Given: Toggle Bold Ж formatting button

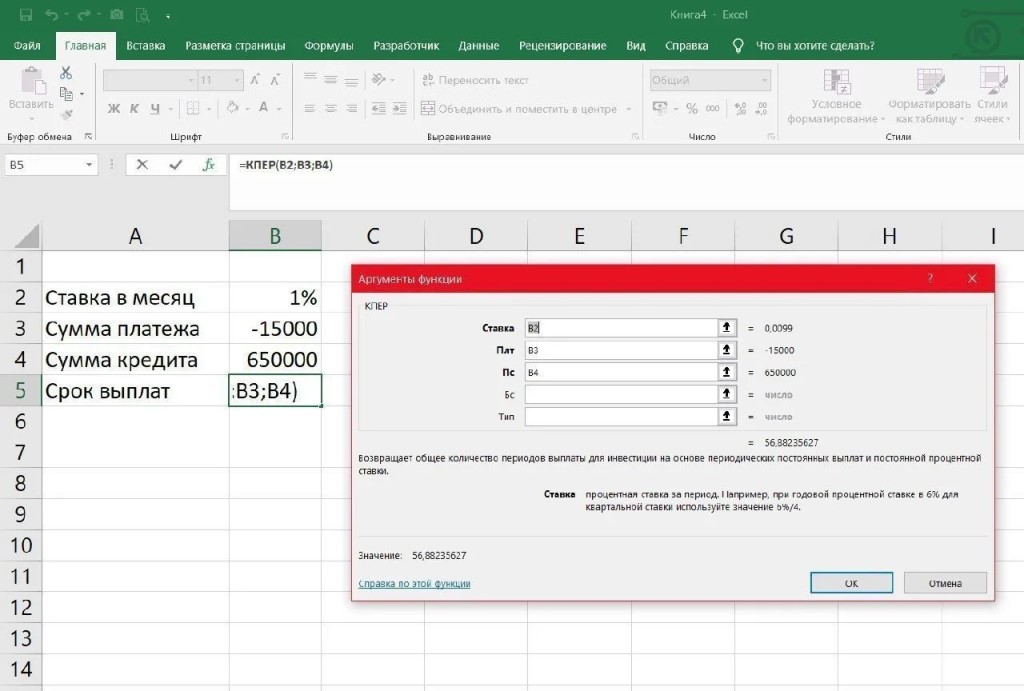Looking at the screenshot, I should pos(114,108).
